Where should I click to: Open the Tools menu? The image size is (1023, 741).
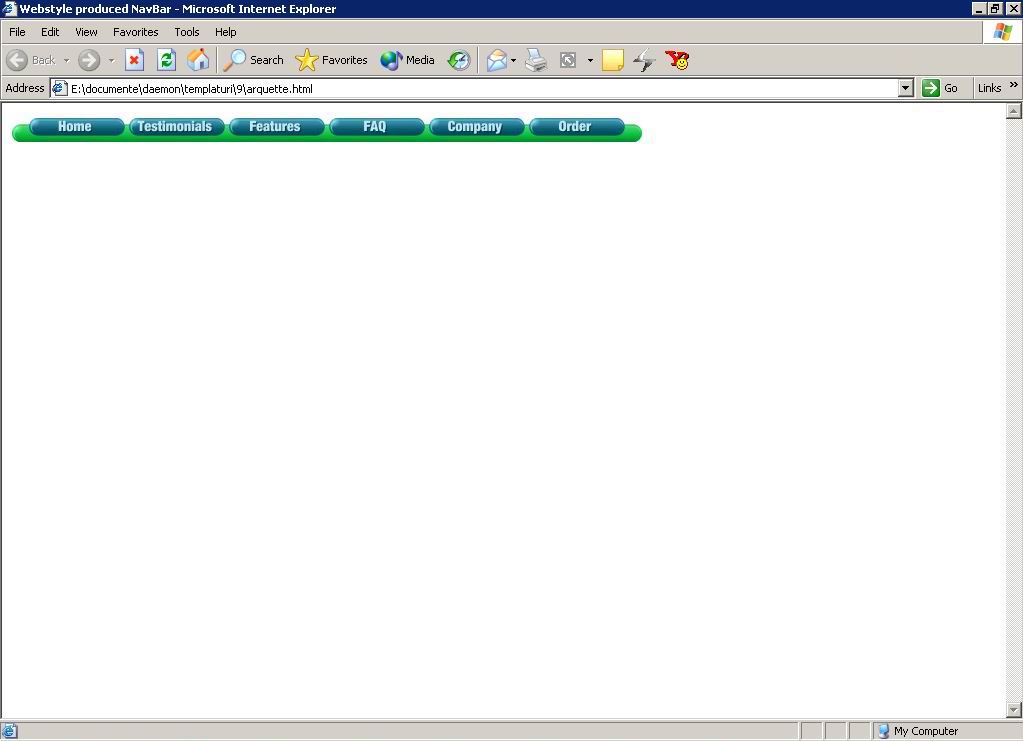pos(186,32)
